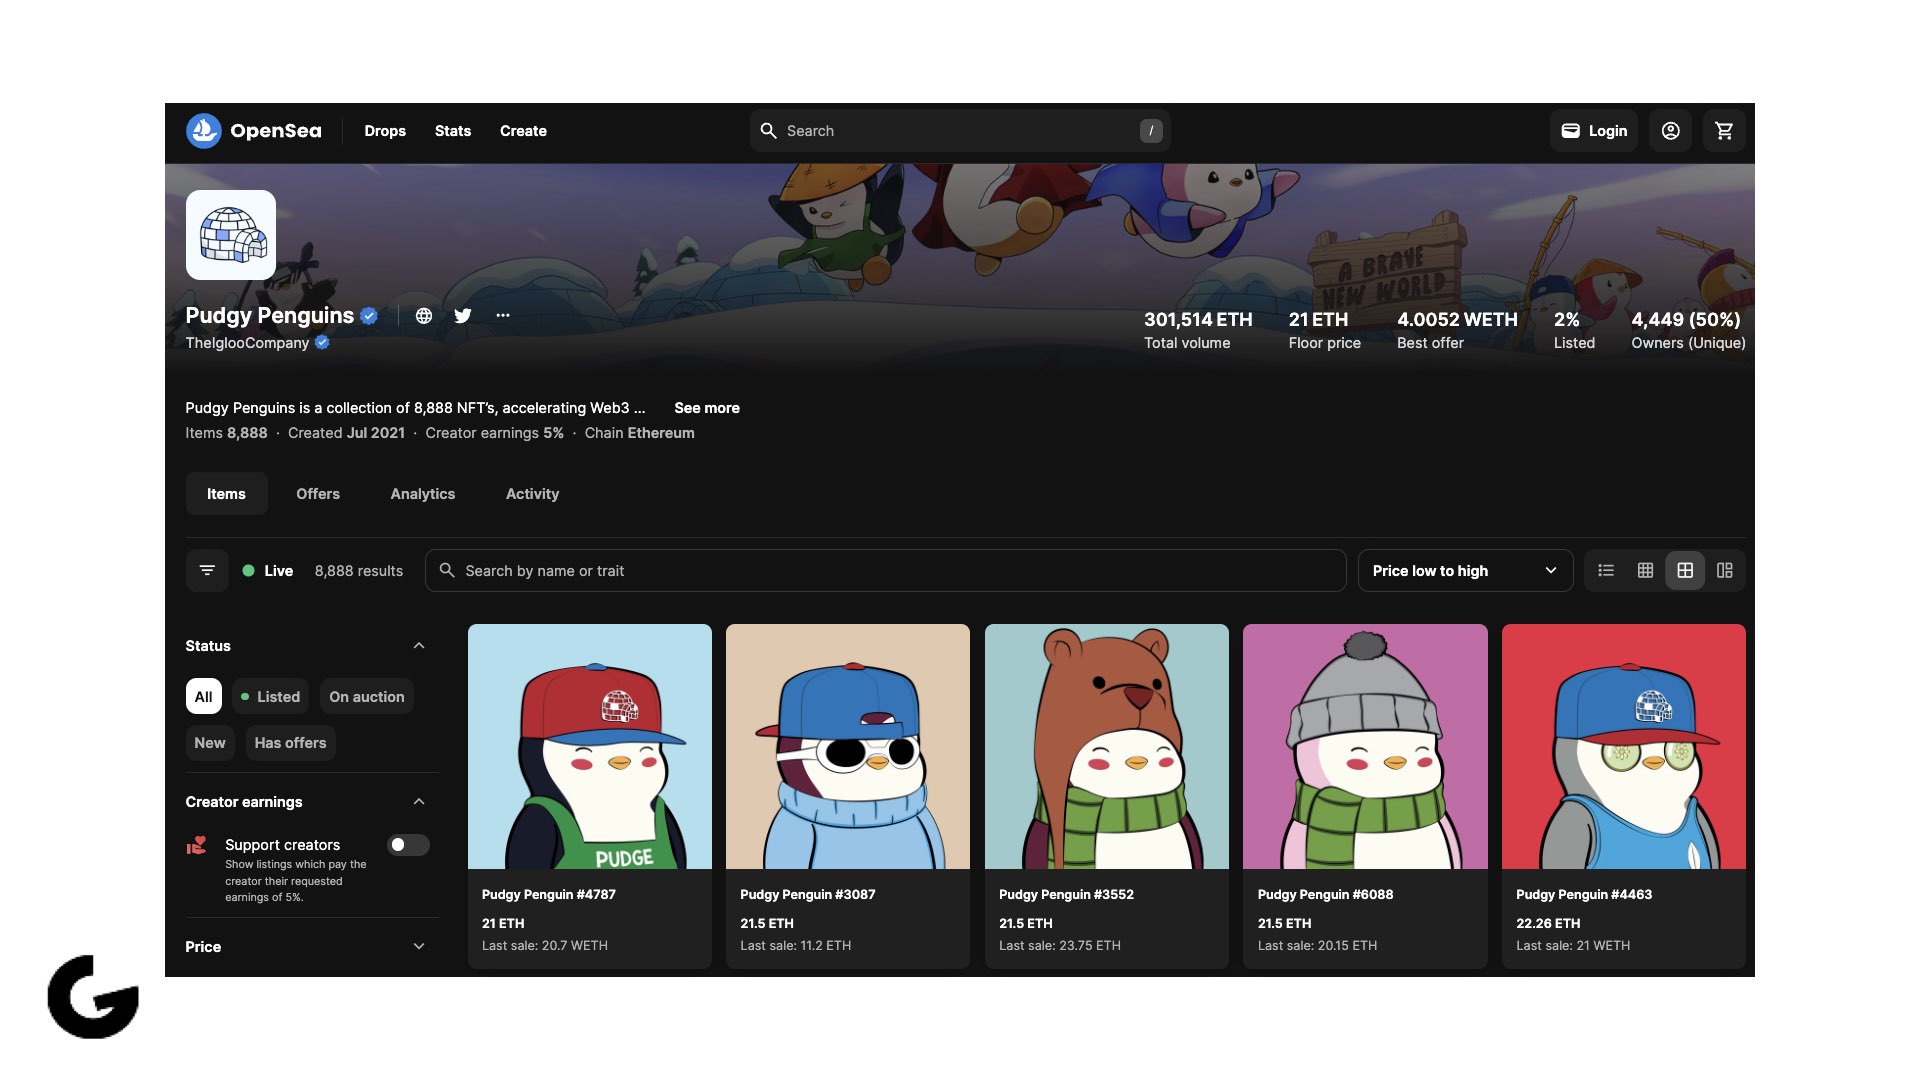Filter by Listed status

(x=270, y=697)
